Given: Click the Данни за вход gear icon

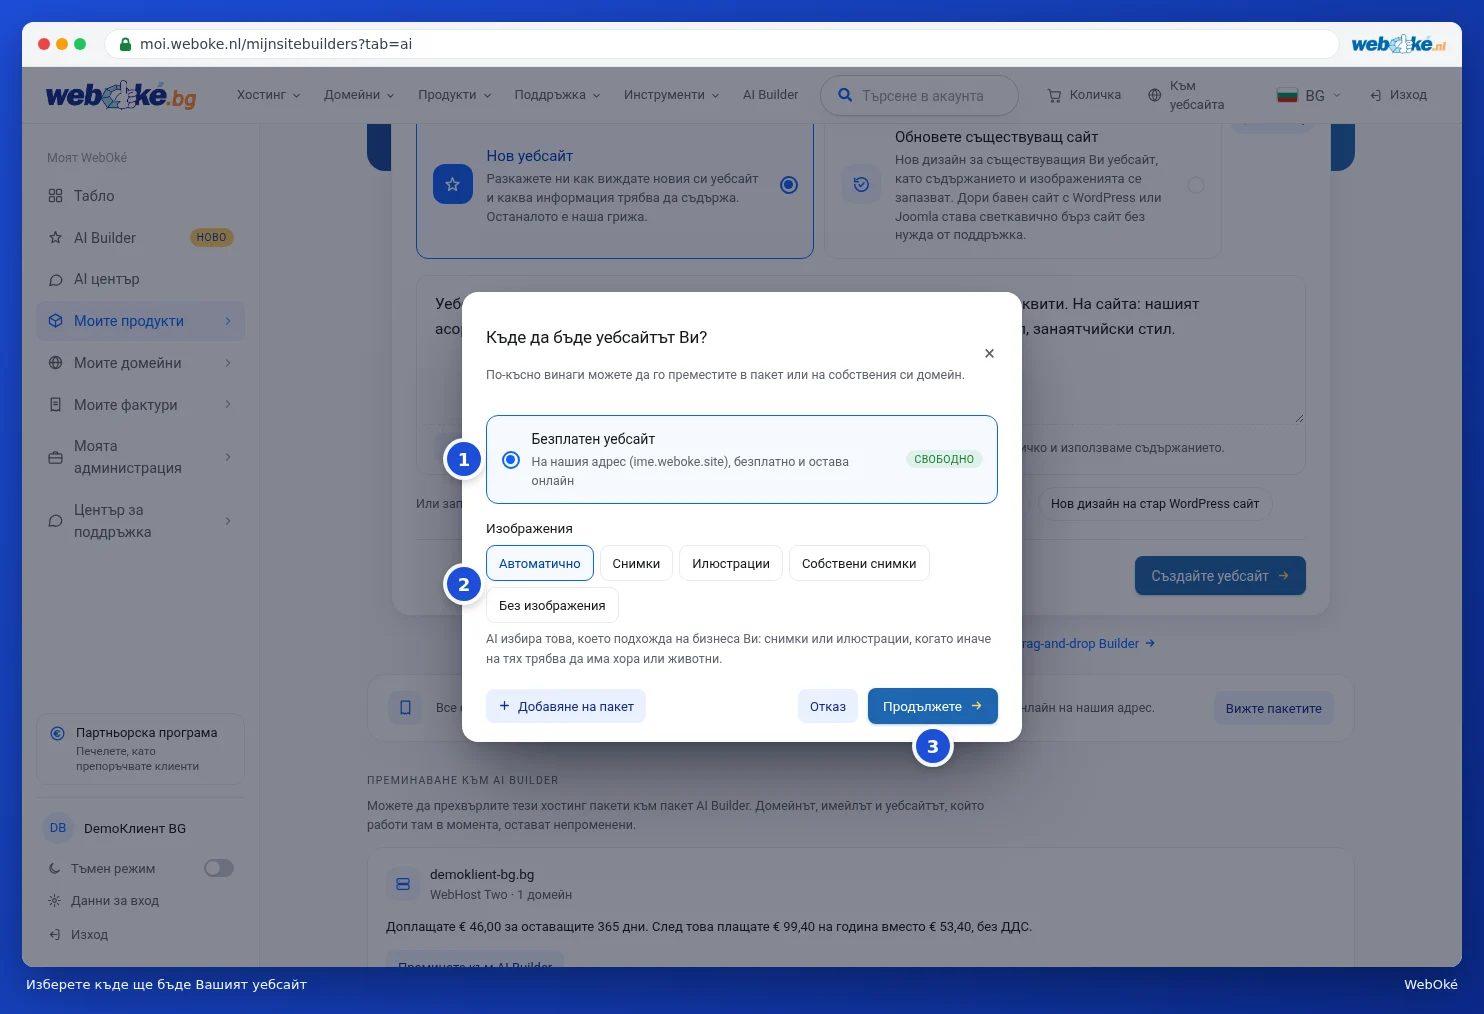Looking at the screenshot, I should tap(55, 901).
